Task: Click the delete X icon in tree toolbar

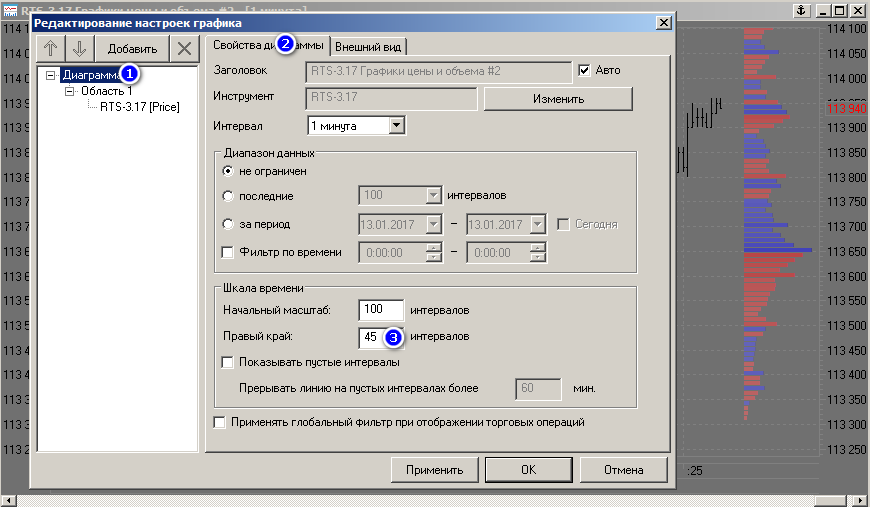Action: tap(183, 49)
